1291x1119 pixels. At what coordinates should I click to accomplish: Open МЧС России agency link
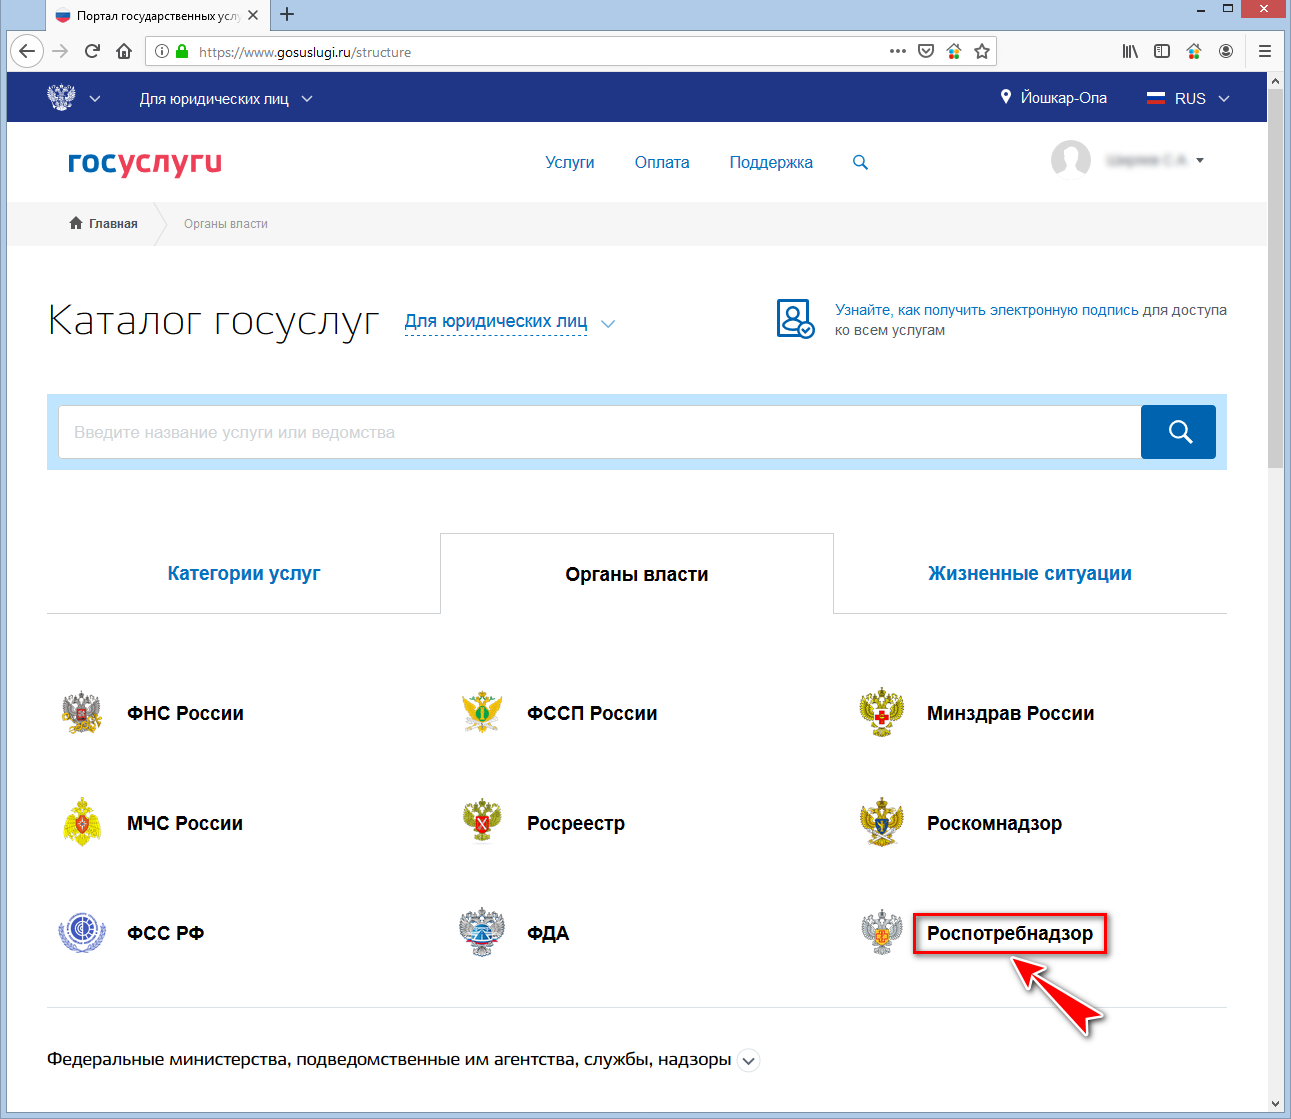pos(185,823)
